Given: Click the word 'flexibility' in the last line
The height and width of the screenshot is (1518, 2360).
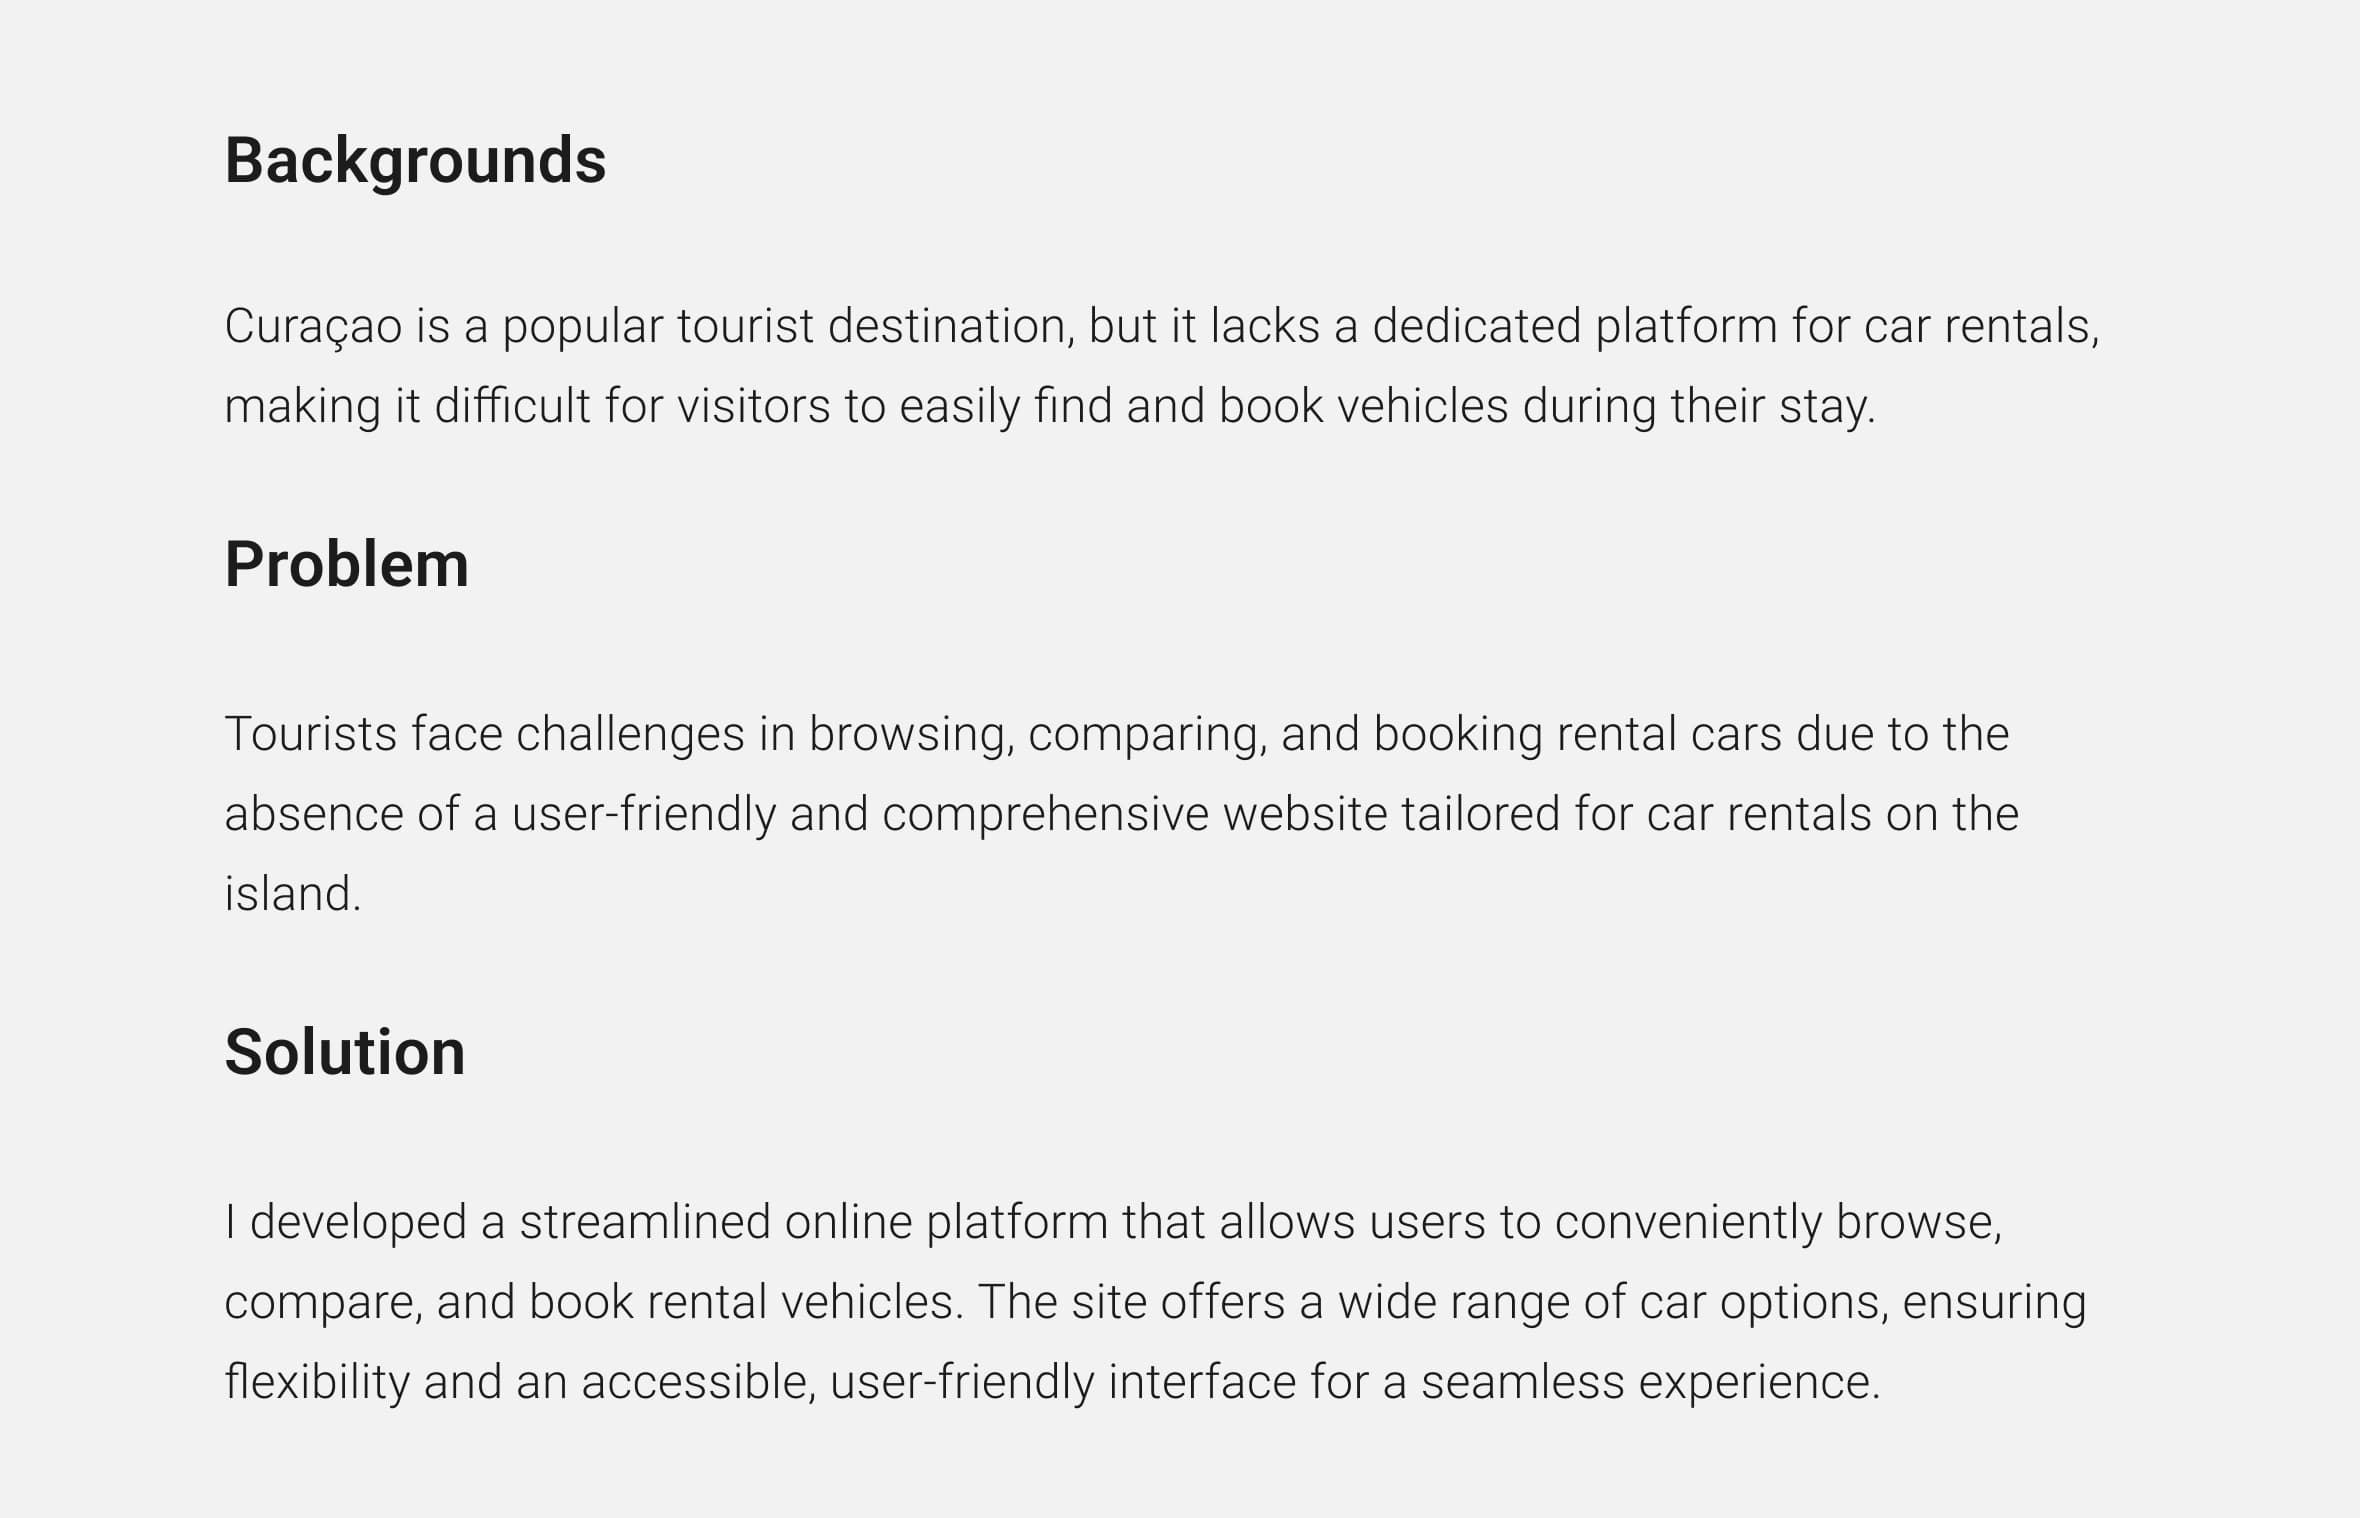Looking at the screenshot, I should tap(317, 1384).
